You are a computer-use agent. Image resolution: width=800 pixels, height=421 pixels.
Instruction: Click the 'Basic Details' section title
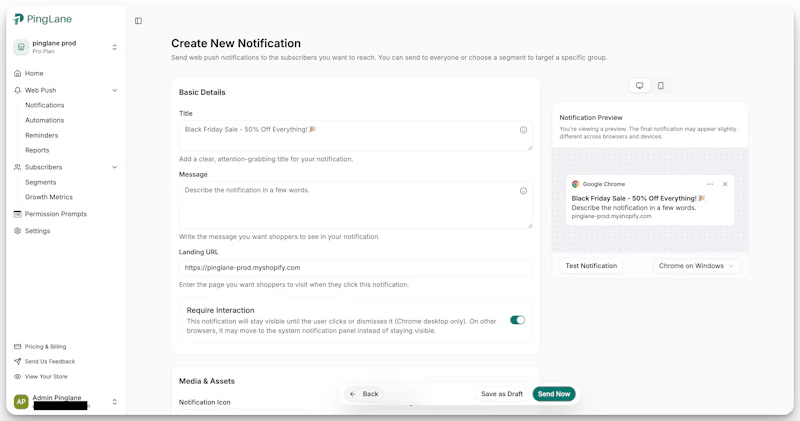[202, 92]
